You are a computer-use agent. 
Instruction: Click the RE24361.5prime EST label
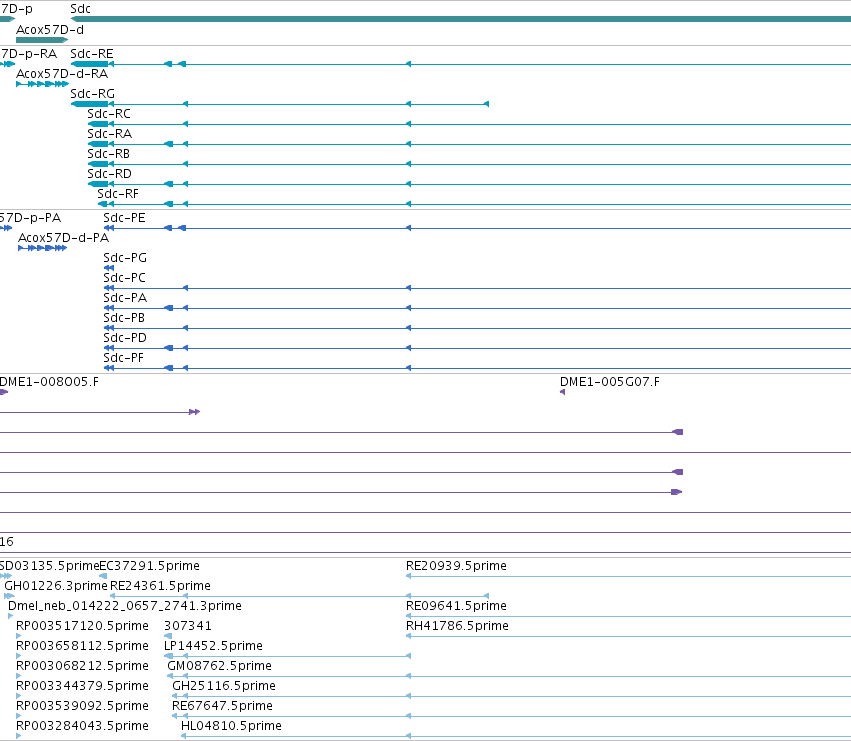point(160,586)
